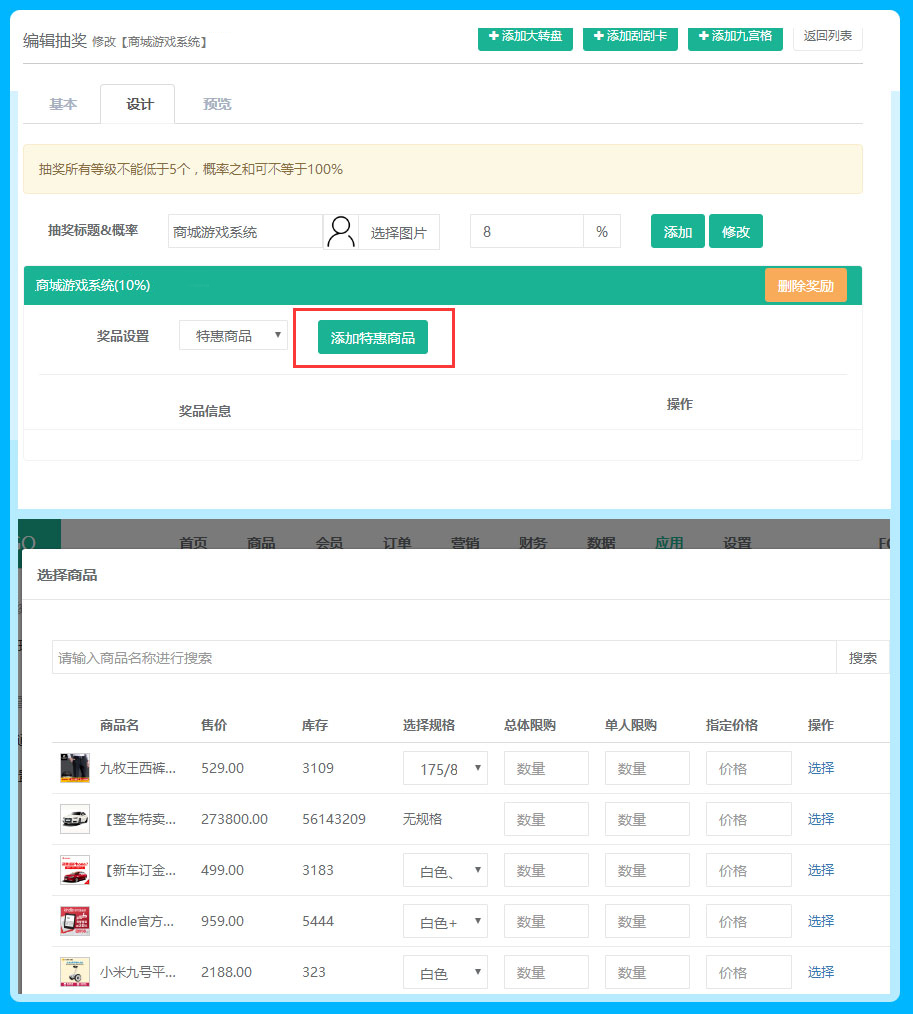Click the car product thumbnail for 整车特卖
Screen dimensions: 913x1014
point(75,819)
